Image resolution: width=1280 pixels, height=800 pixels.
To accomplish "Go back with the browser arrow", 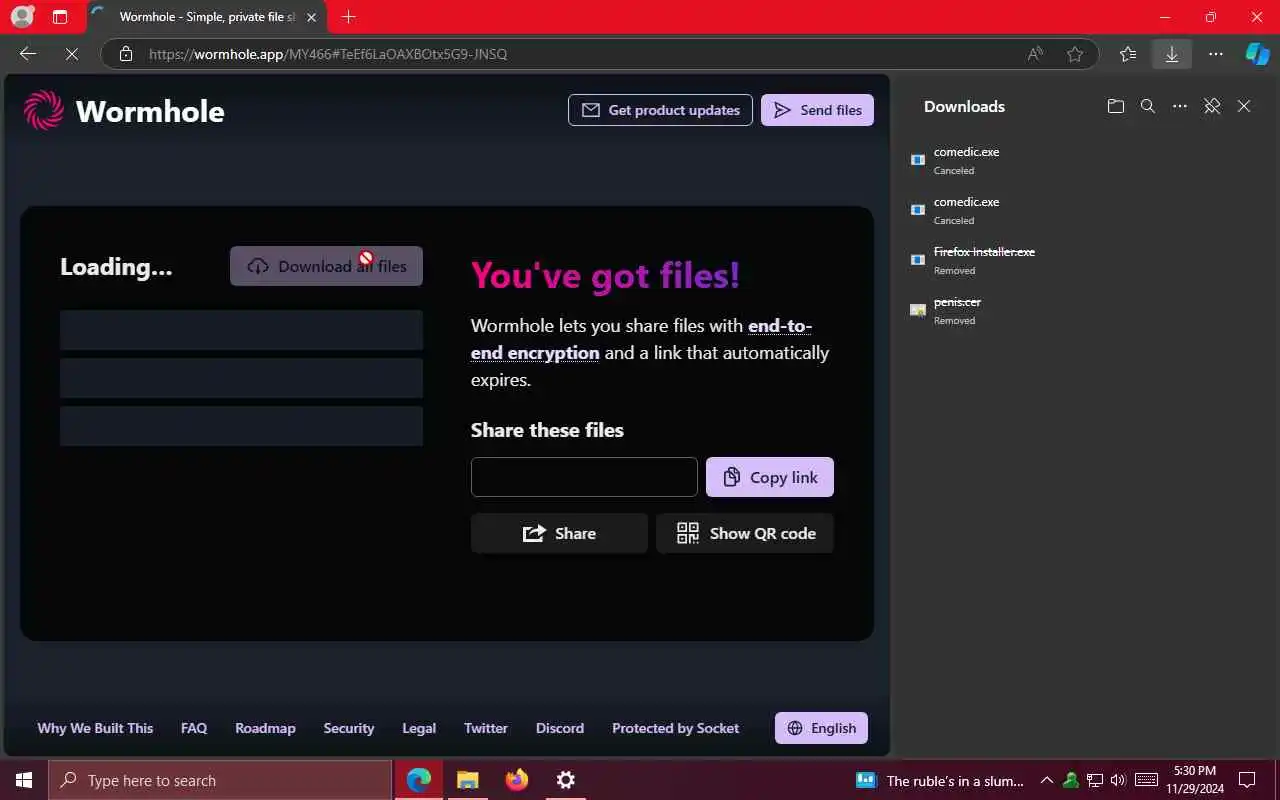I will [28, 54].
